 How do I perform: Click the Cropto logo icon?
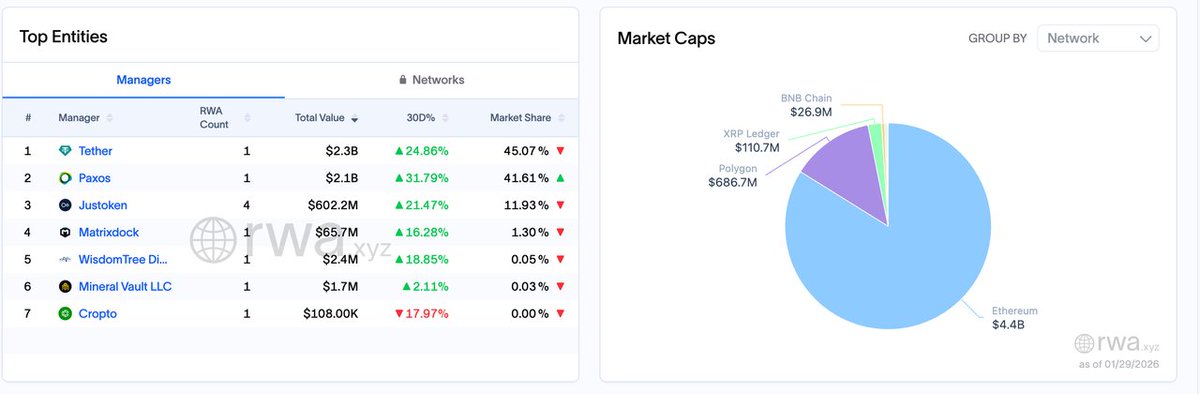point(65,313)
